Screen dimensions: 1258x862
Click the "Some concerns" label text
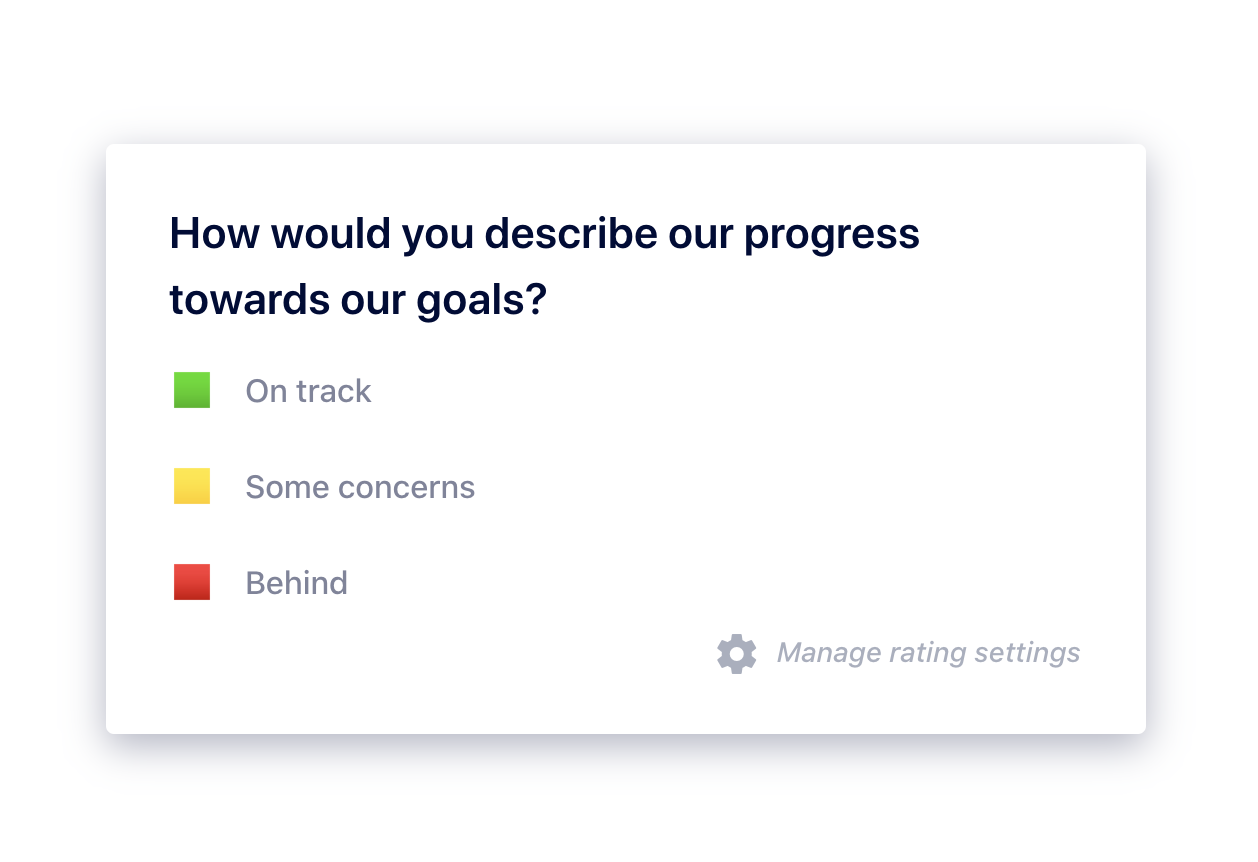[x=360, y=487]
